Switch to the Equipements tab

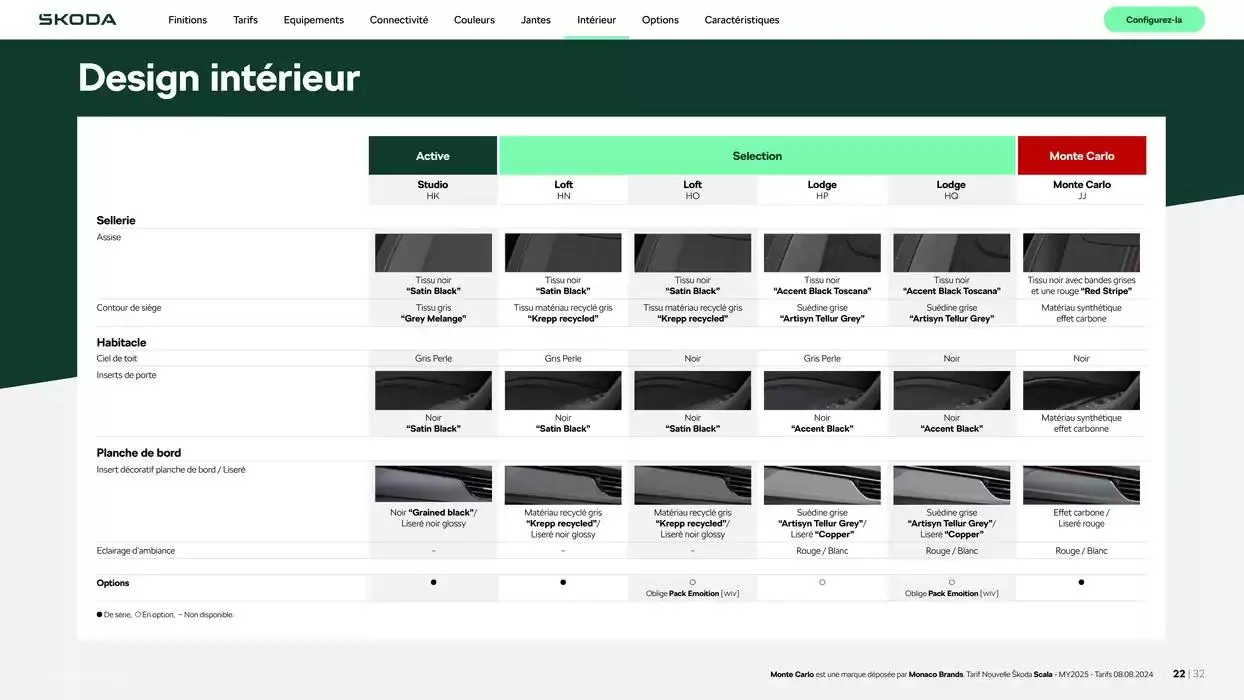[313, 20]
